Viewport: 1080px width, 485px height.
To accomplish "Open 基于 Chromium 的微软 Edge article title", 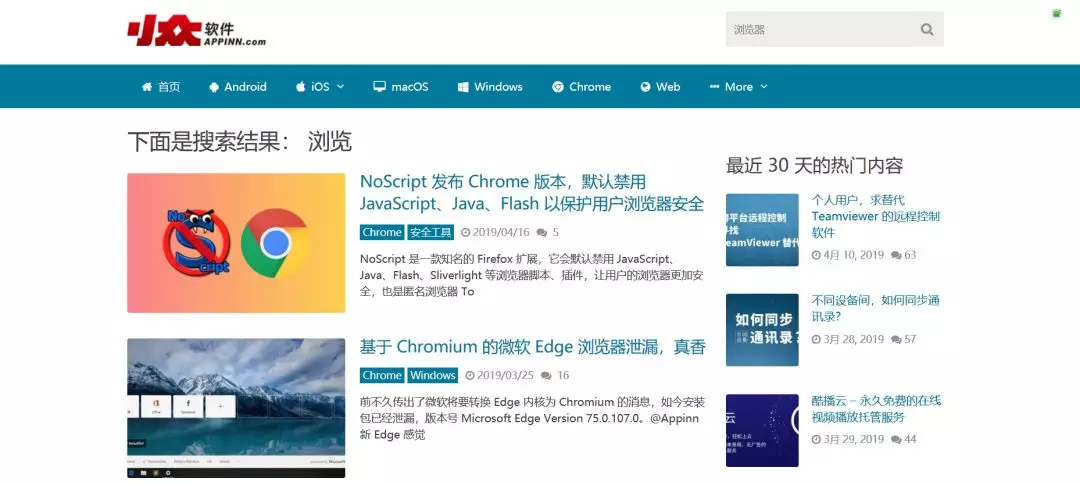I will 532,347.
